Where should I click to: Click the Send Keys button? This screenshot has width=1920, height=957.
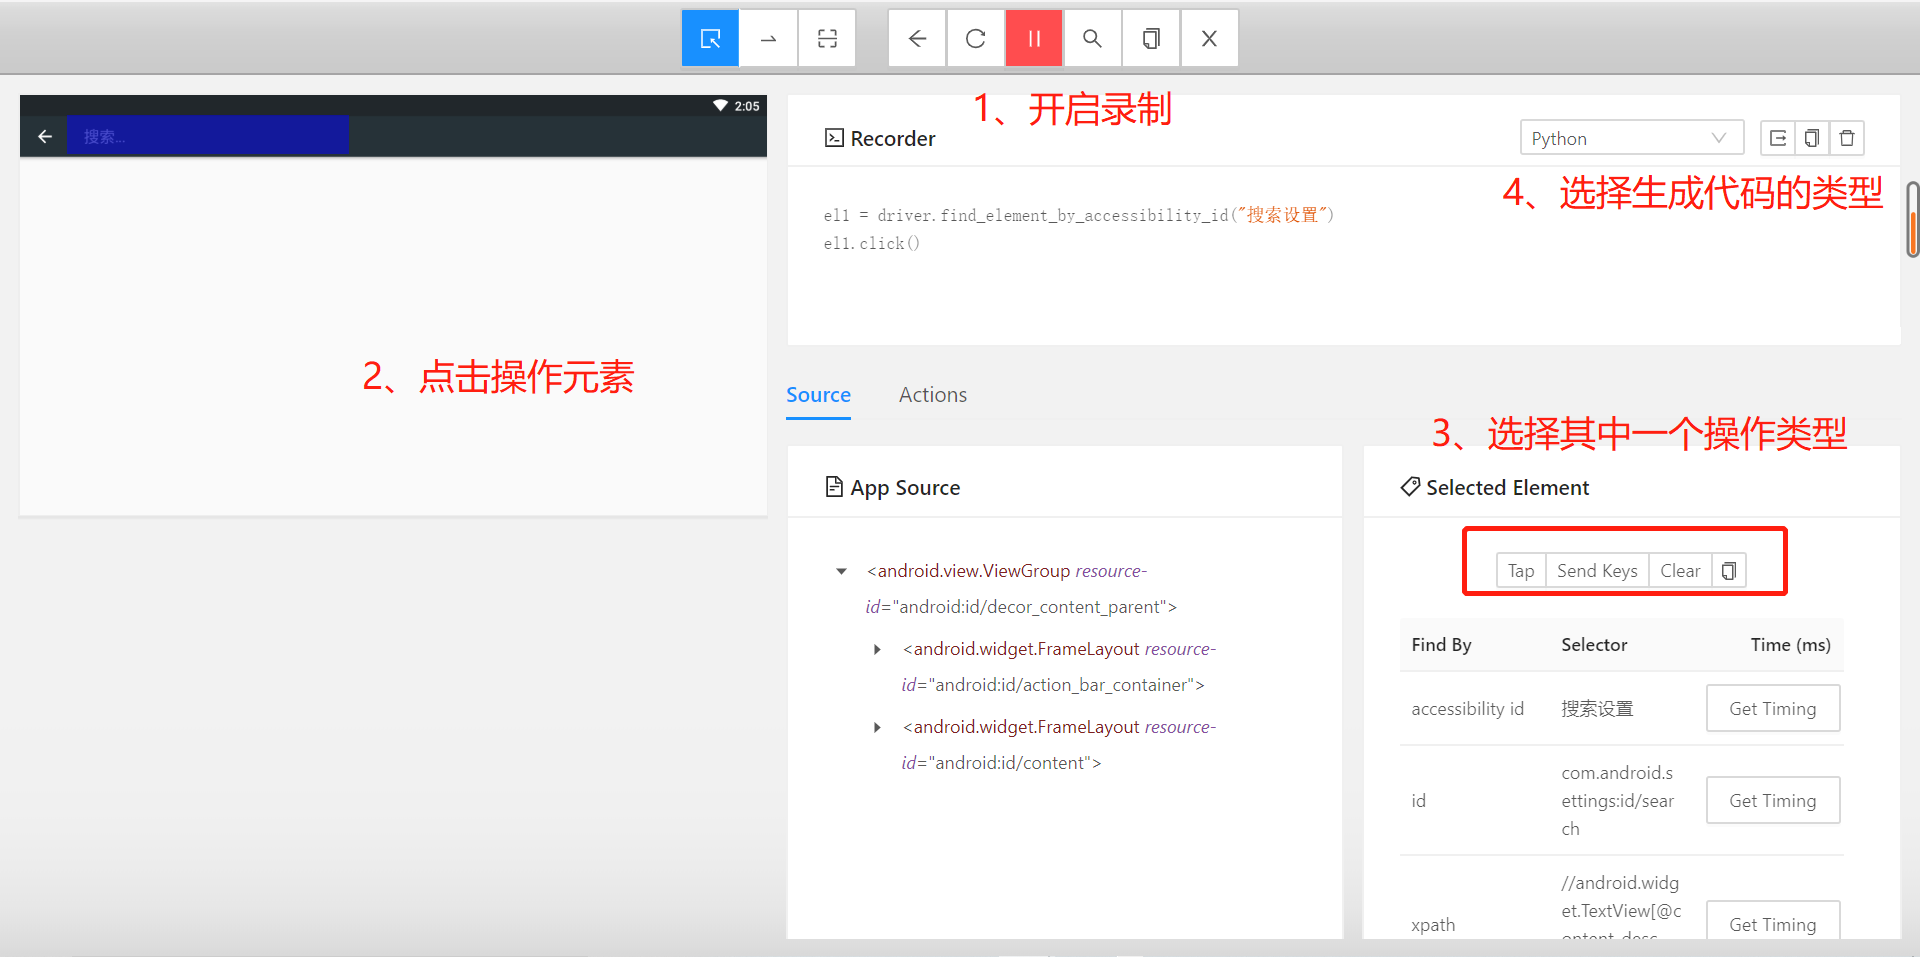pyautogui.click(x=1597, y=570)
